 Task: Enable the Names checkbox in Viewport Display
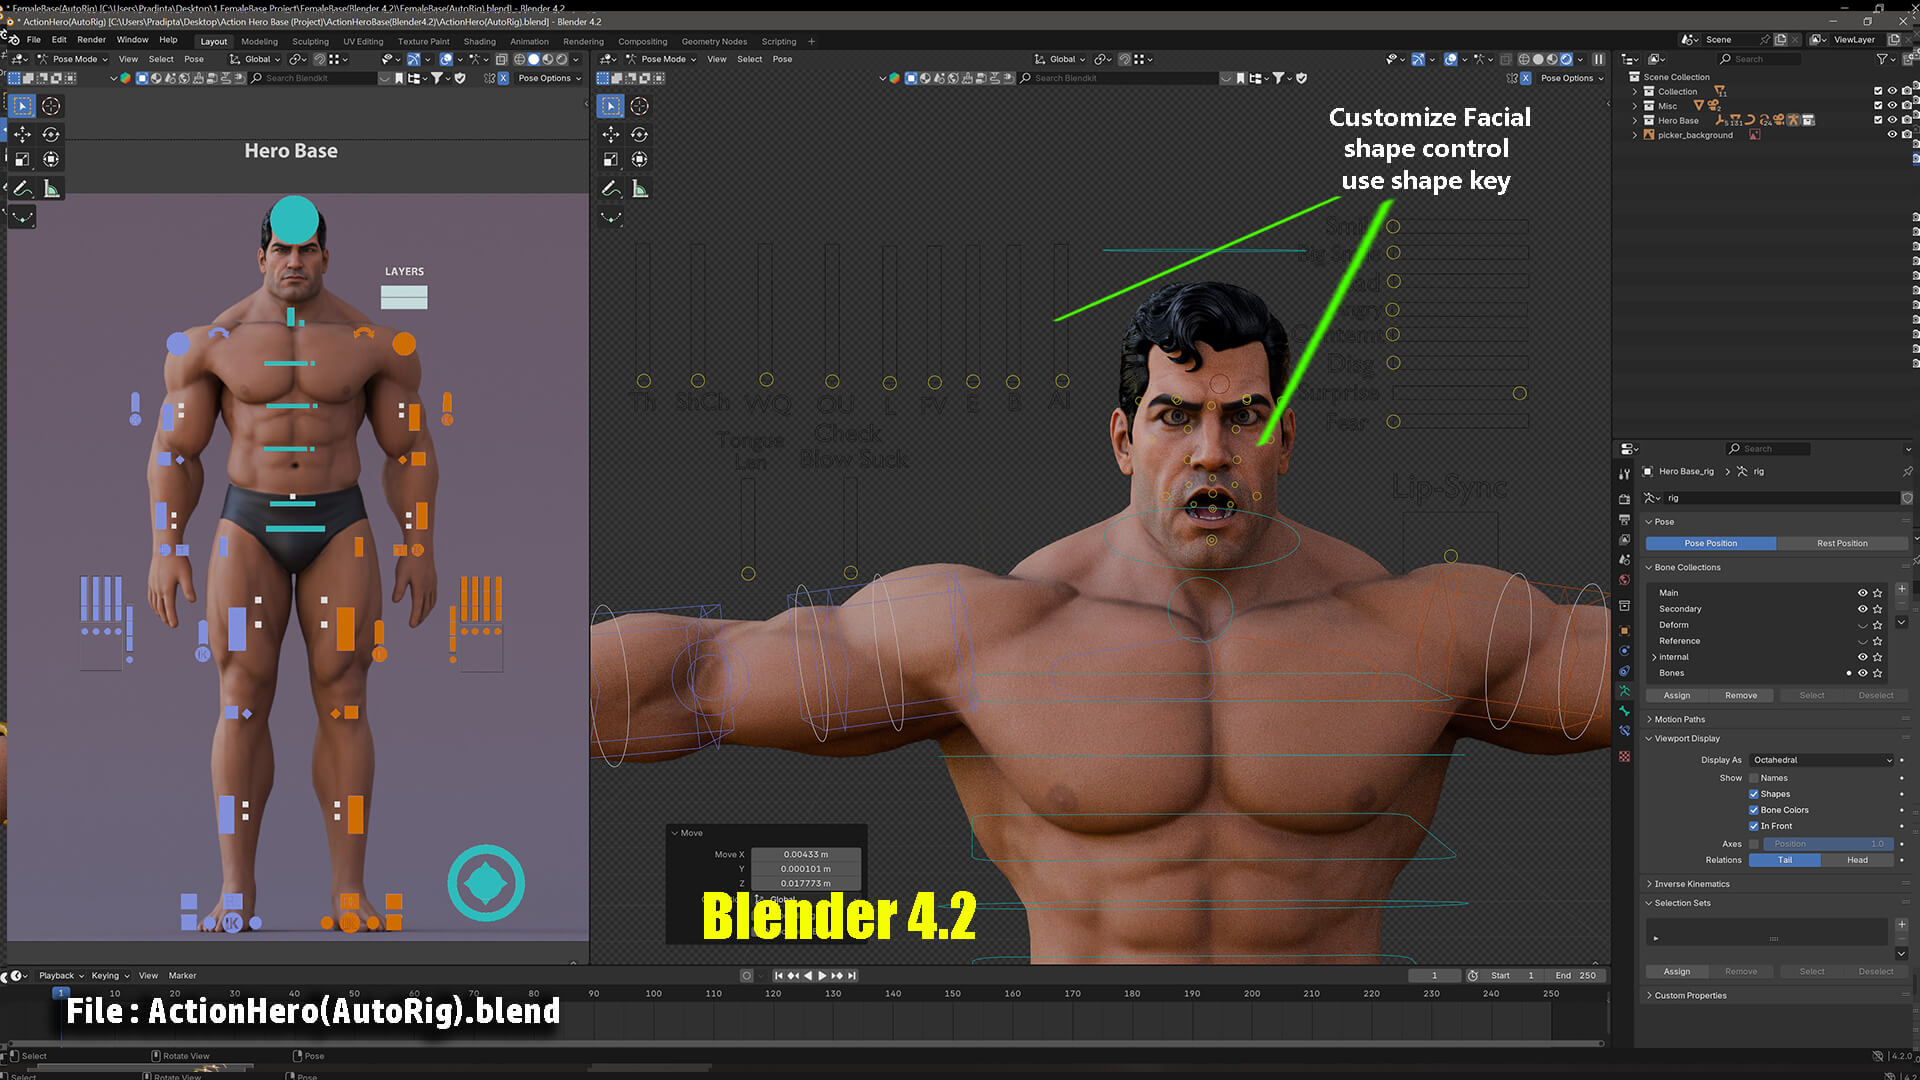coord(1753,778)
